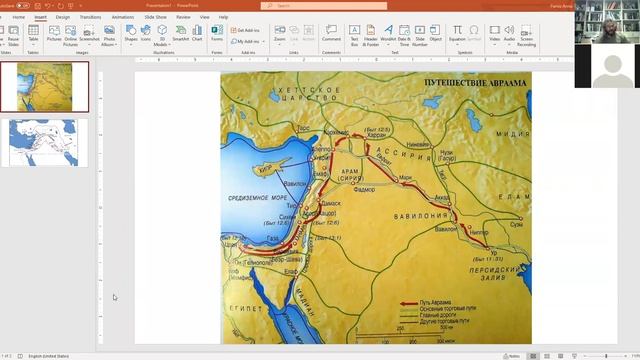Select slide 1 thumbnail with colored map
This screenshot has width=640, height=360.
coord(44,87)
